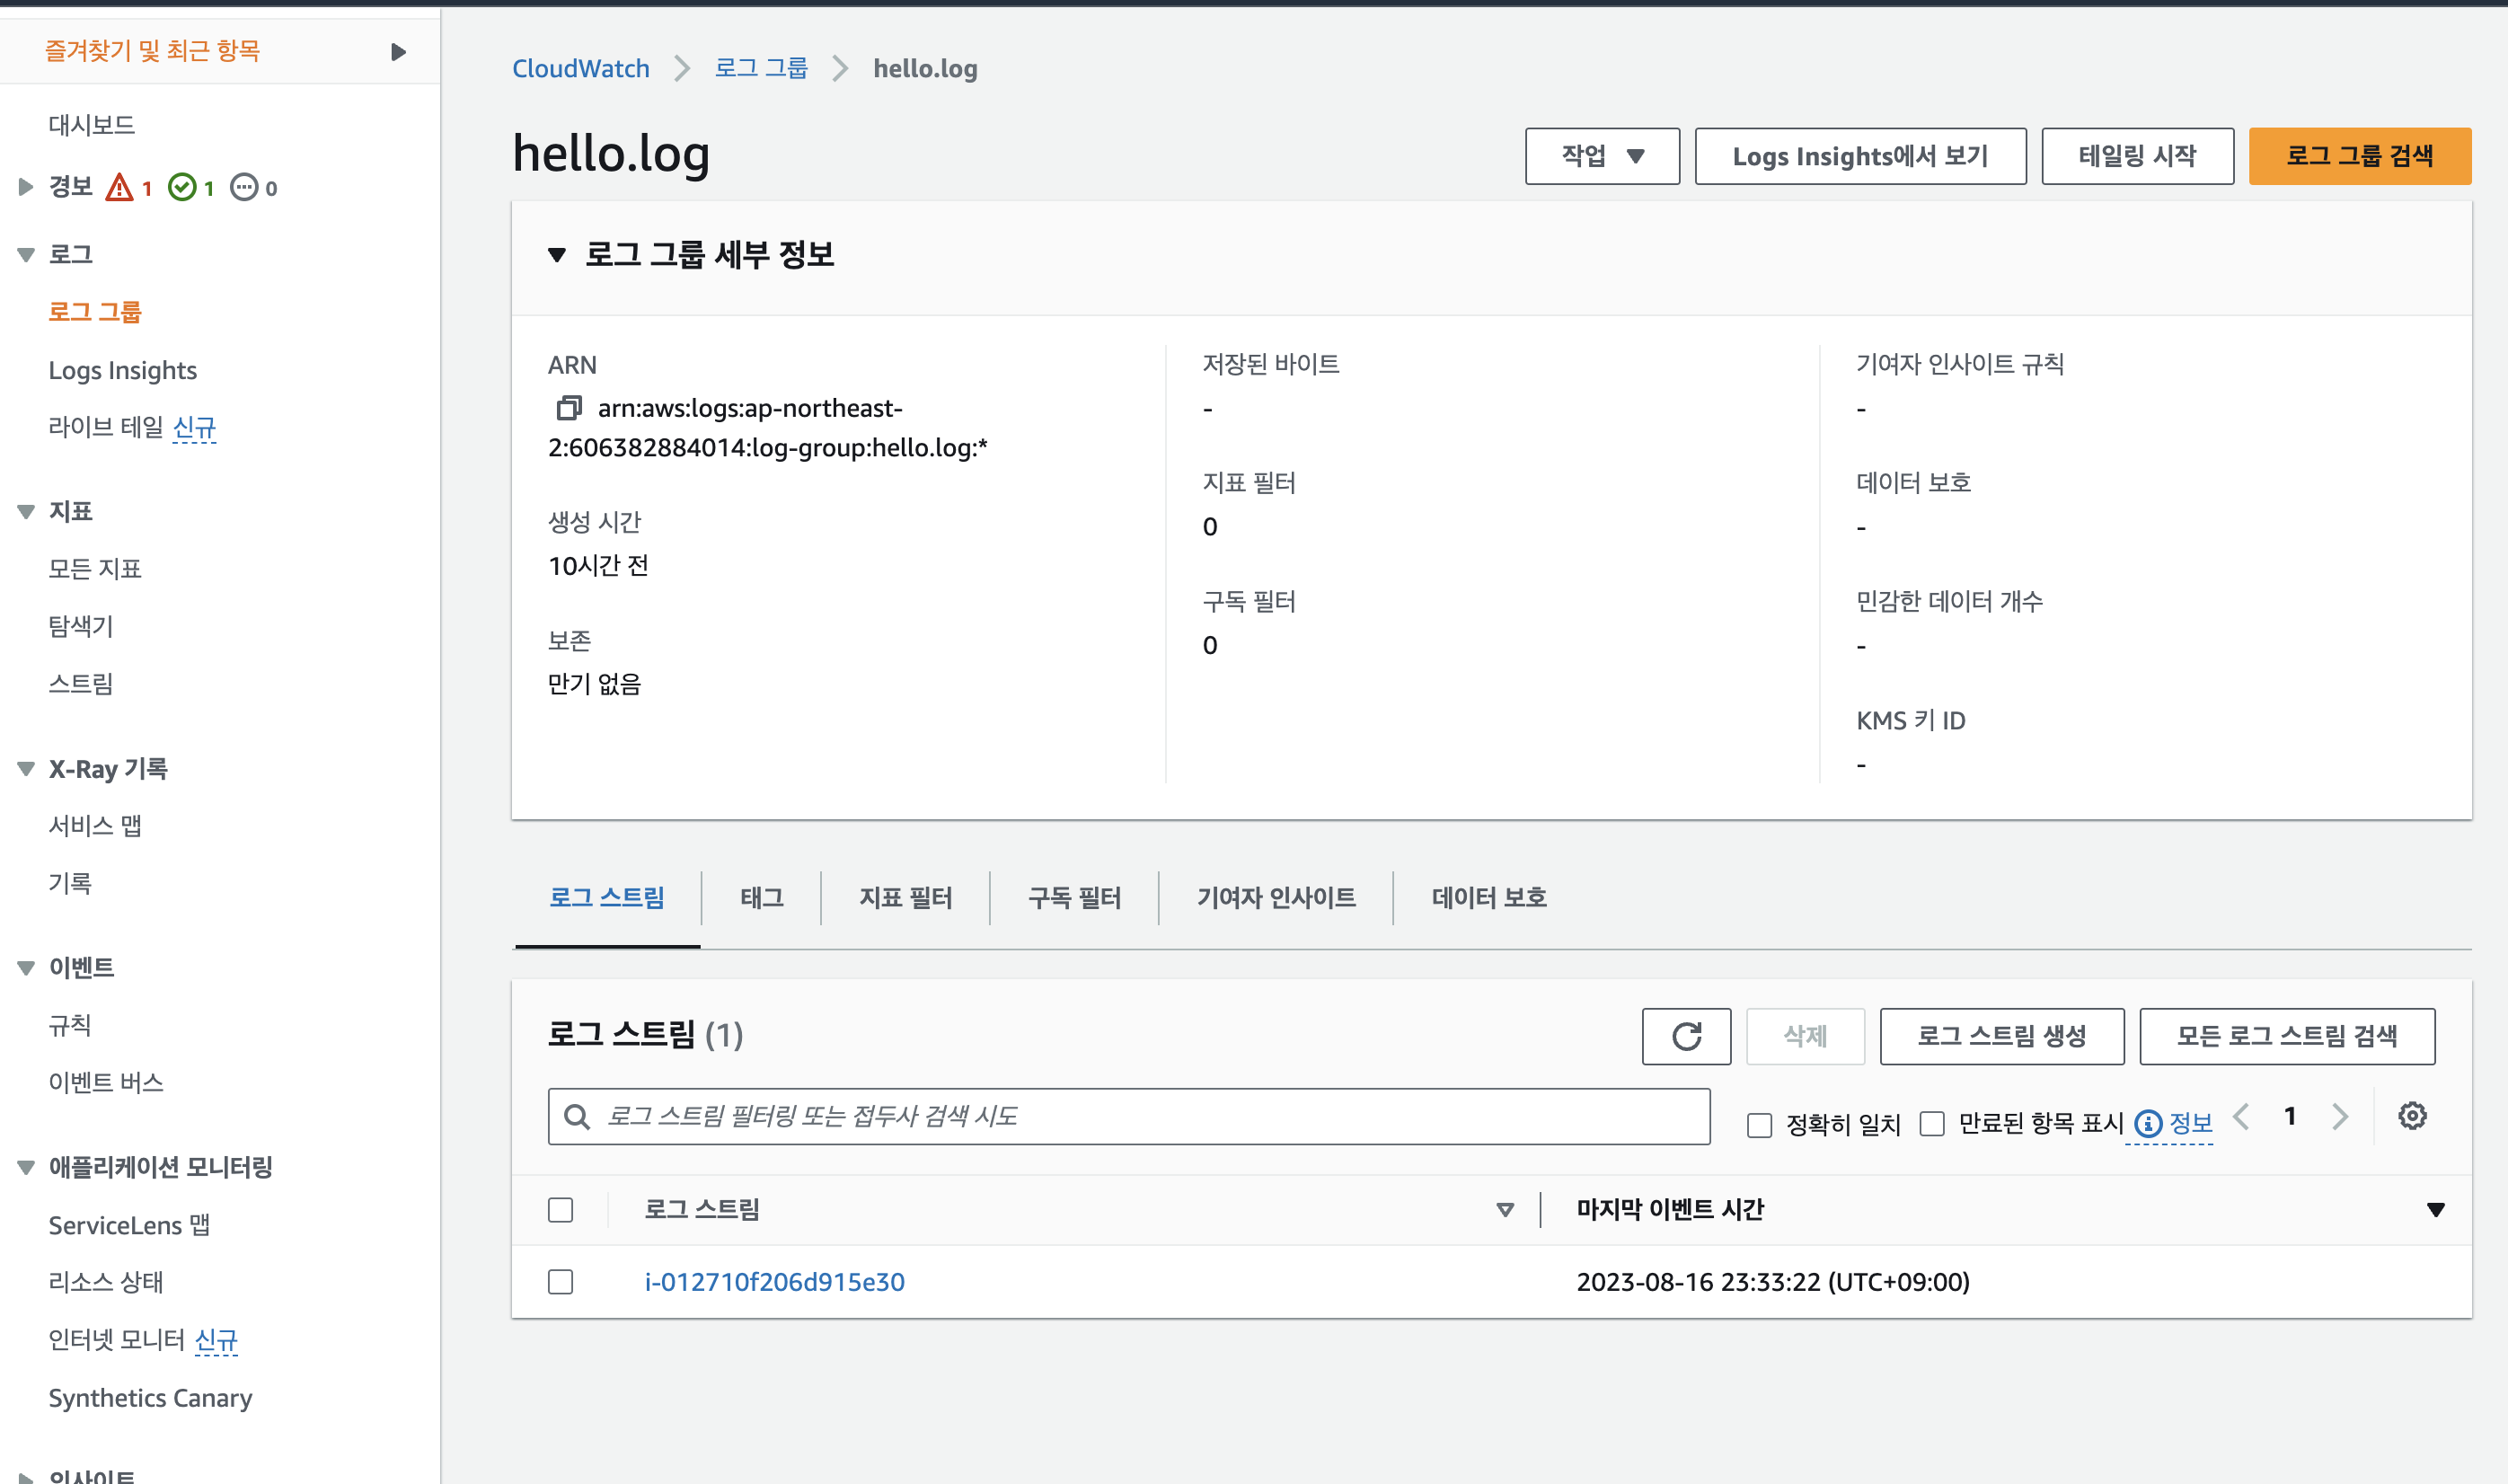Expand the 경보 sidebar section

tap(26, 187)
